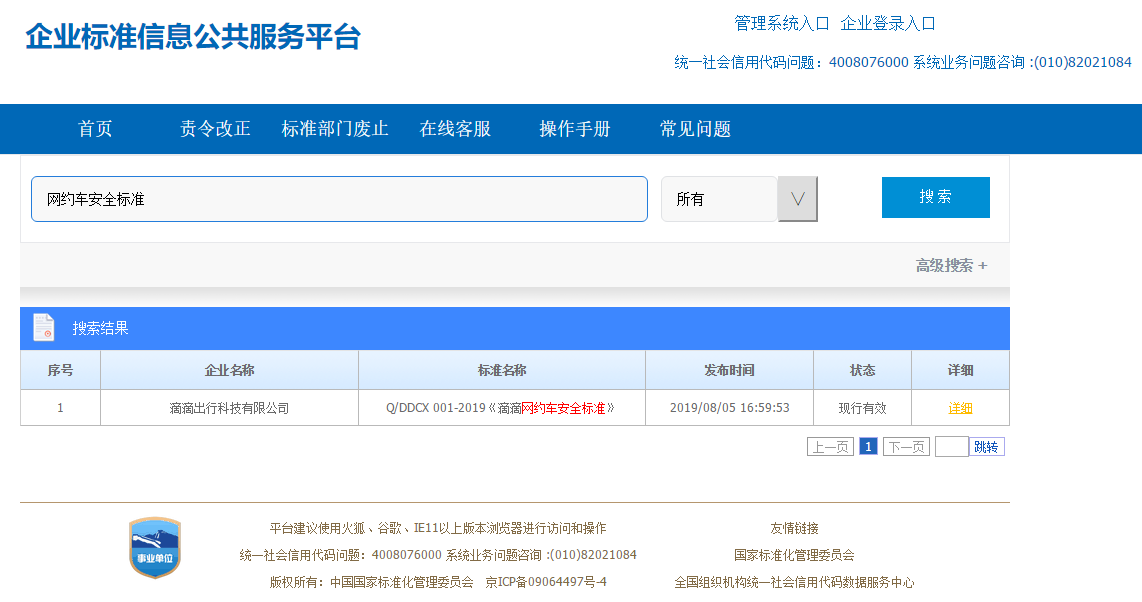This screenshot has width=1142, height=602.
Task: Expand 高级搜索 advanced search options
Action: click(950, 266)
